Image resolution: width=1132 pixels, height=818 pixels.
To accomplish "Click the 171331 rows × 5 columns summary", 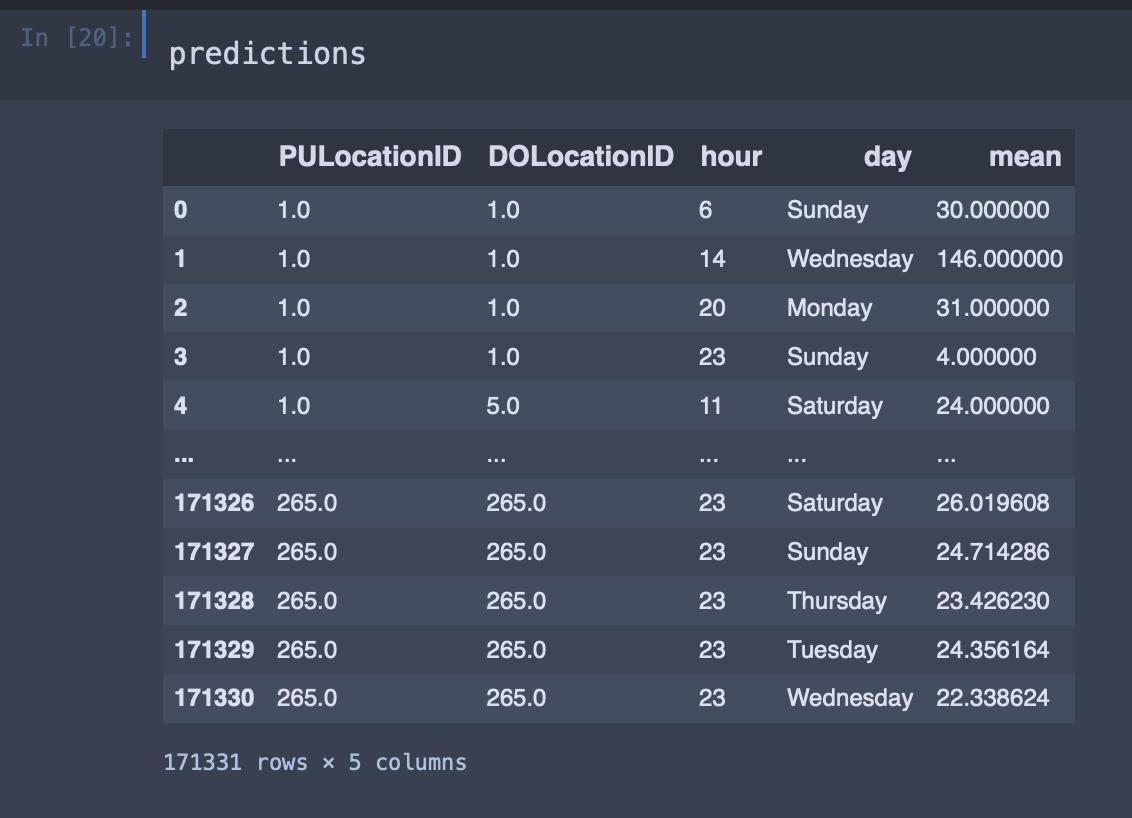I will point(315,762).
